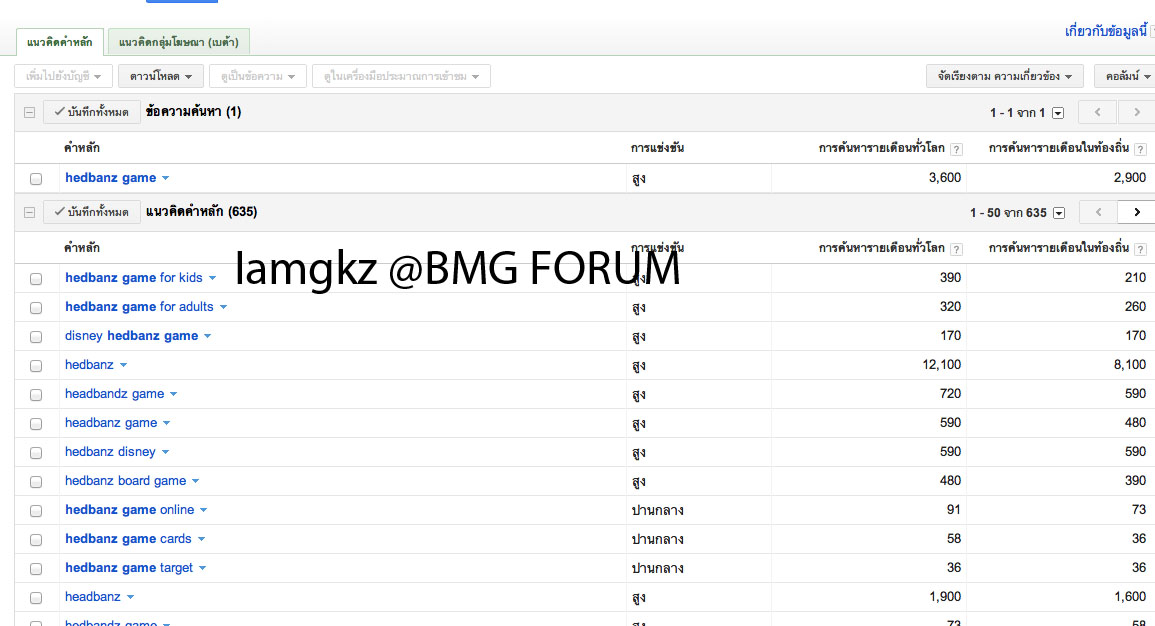Open the 1 - 1 จาก 1 page dropdown
The image size is (1155, 626).
coord(1058,113)
